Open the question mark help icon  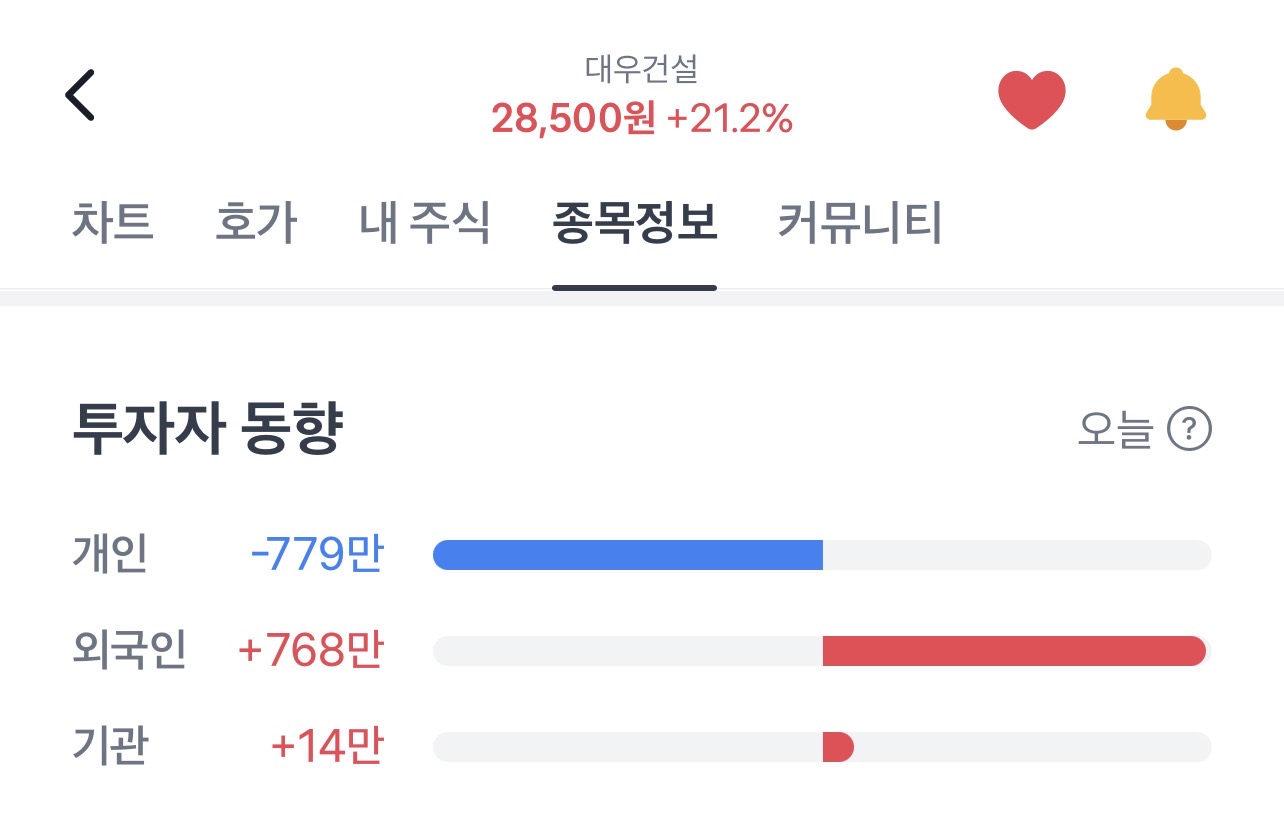(x=1189, y=429)
